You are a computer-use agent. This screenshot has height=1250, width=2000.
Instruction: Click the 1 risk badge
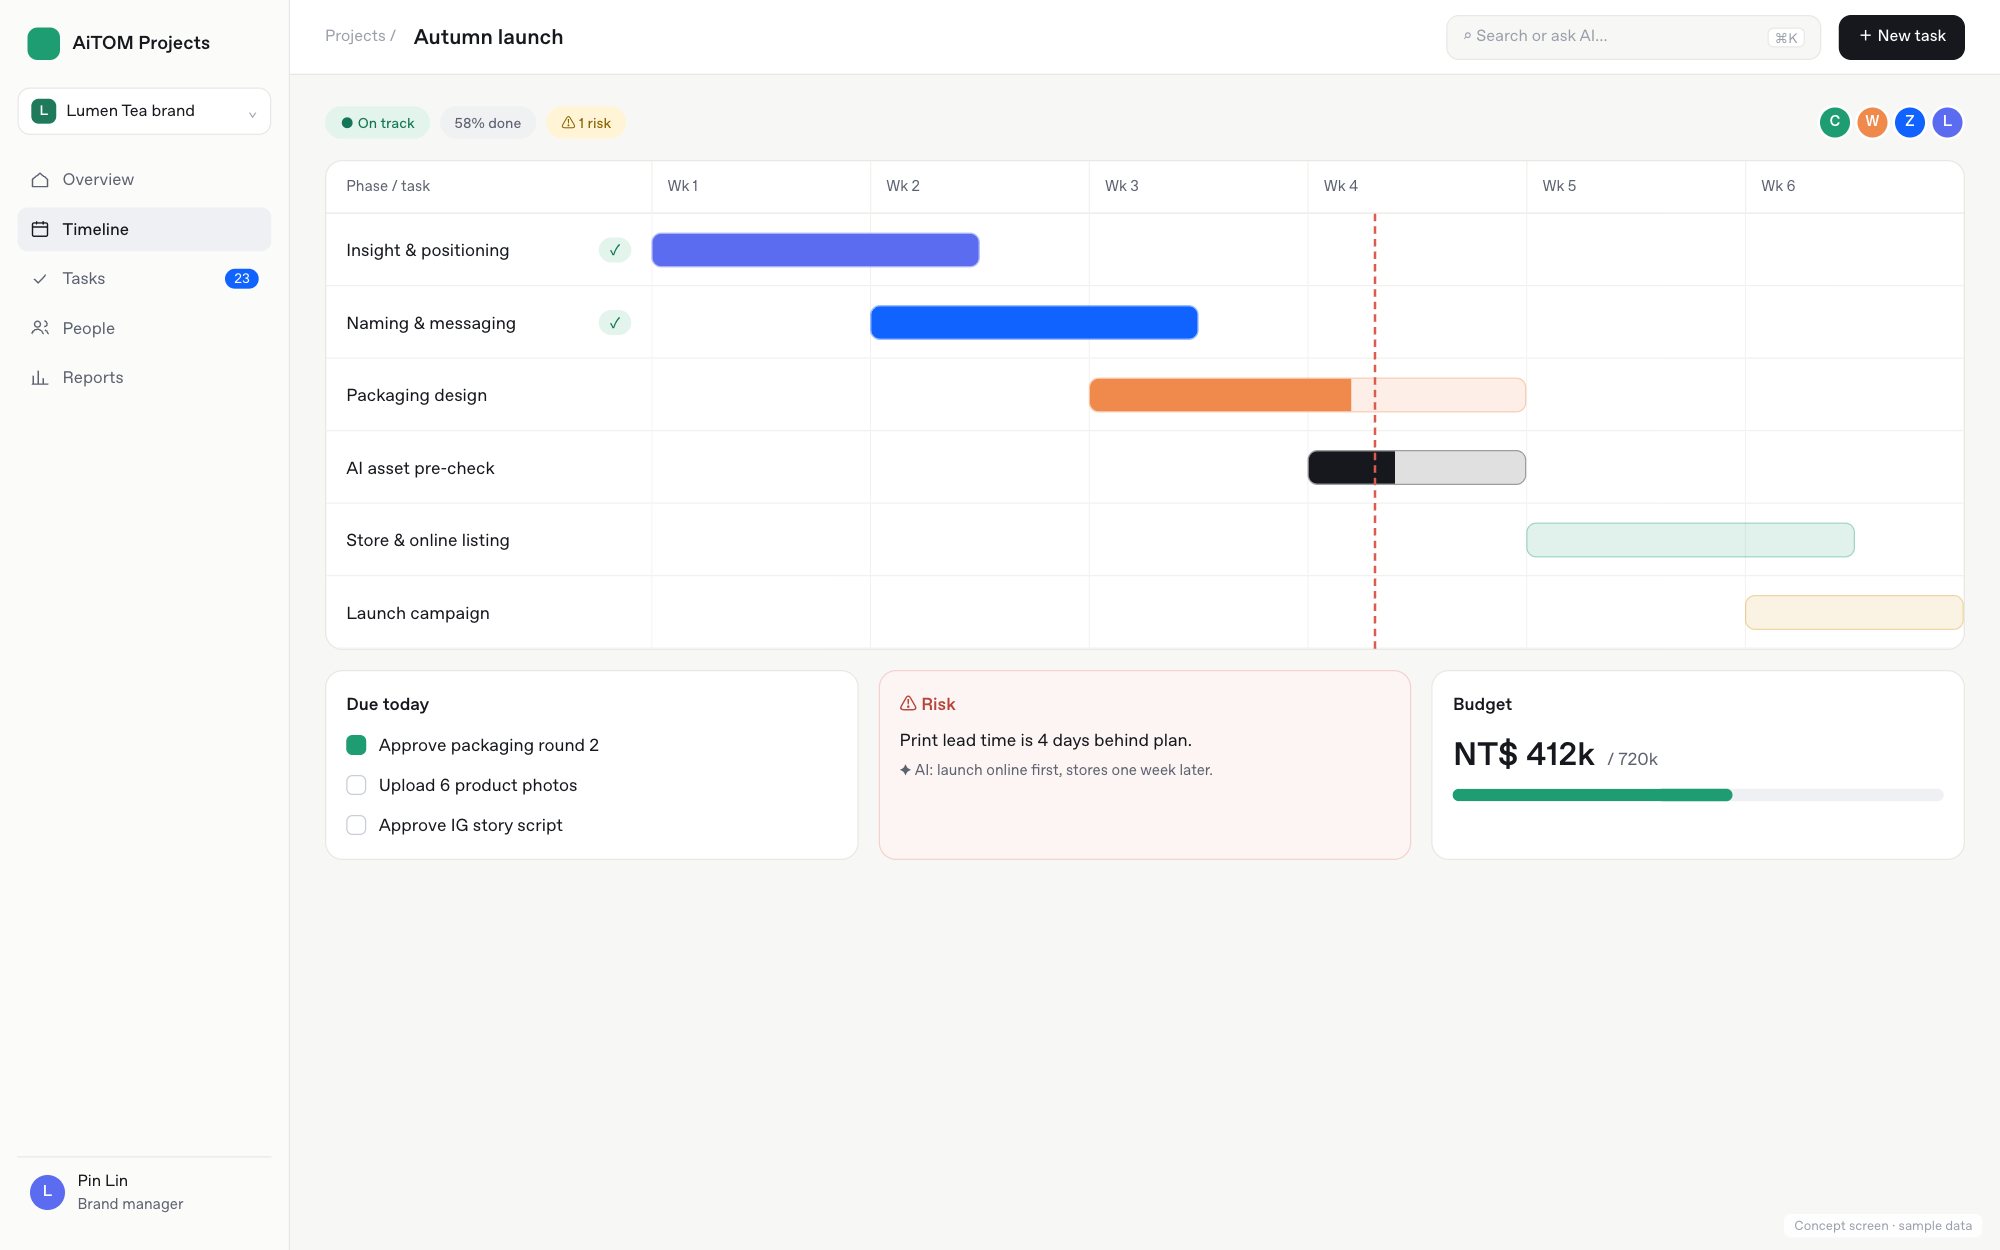click(586, 123)
